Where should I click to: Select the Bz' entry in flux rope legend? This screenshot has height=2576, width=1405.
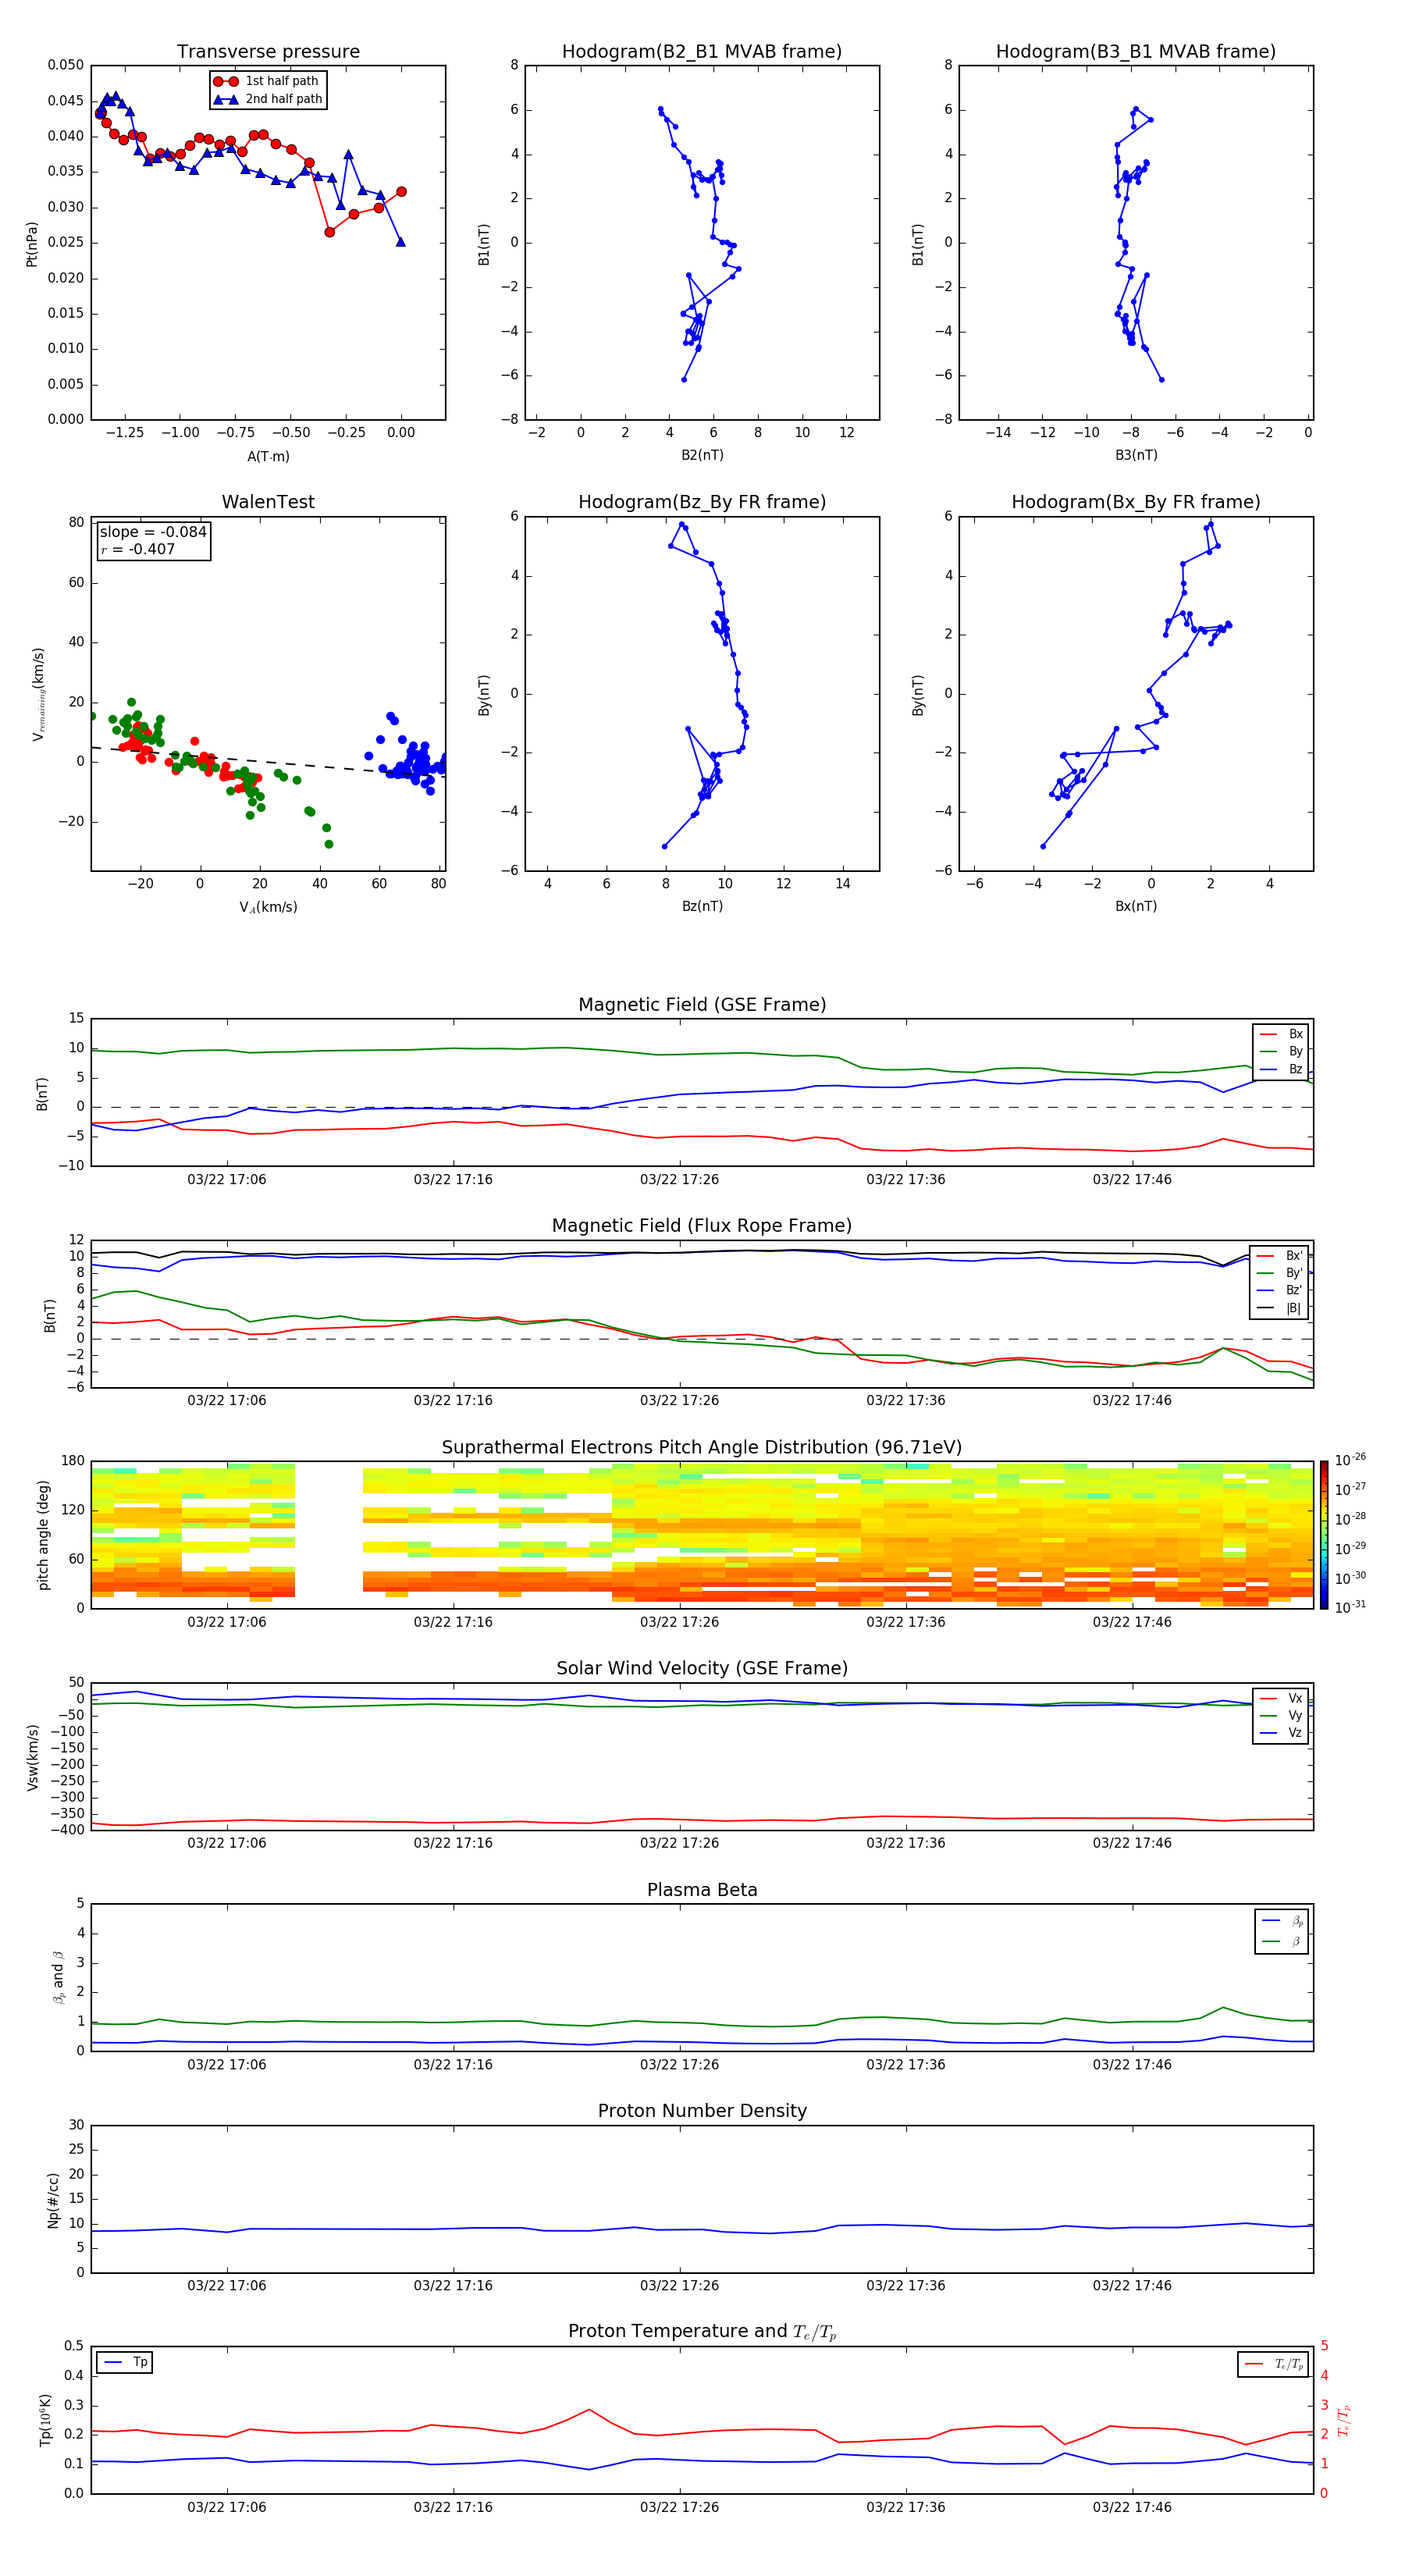1280,1290
